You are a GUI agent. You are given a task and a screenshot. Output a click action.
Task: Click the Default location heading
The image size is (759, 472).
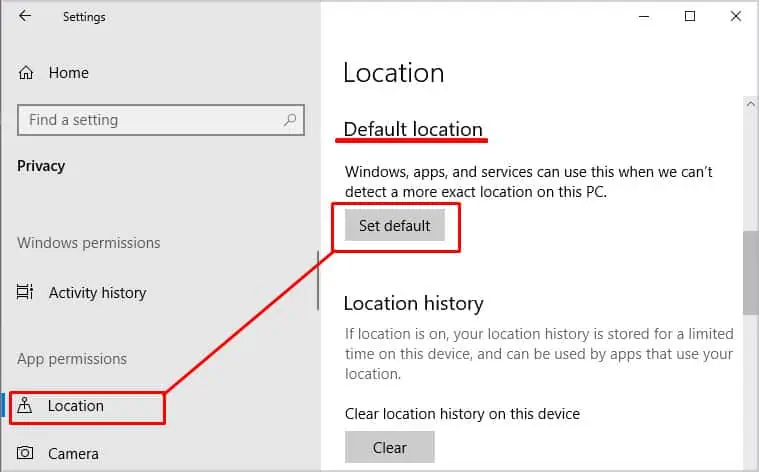[x=413, y=130]
